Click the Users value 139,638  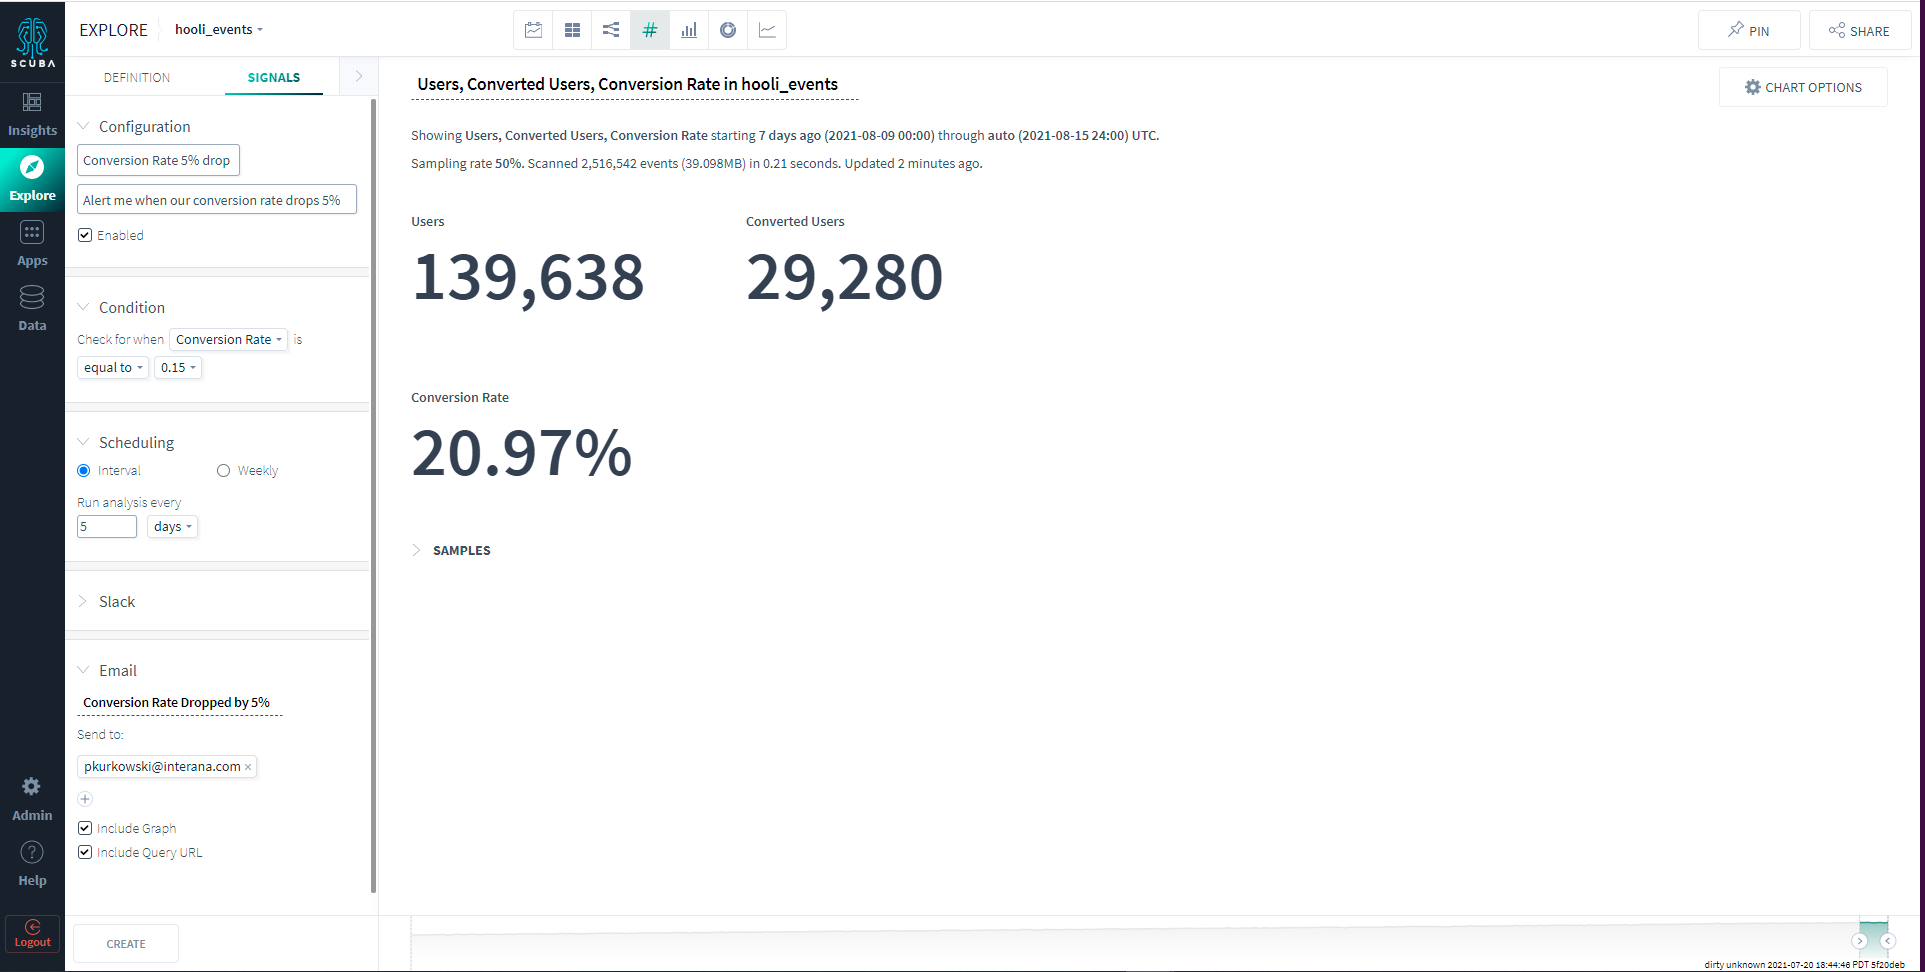pyautogui.click(x=528, y=277)
